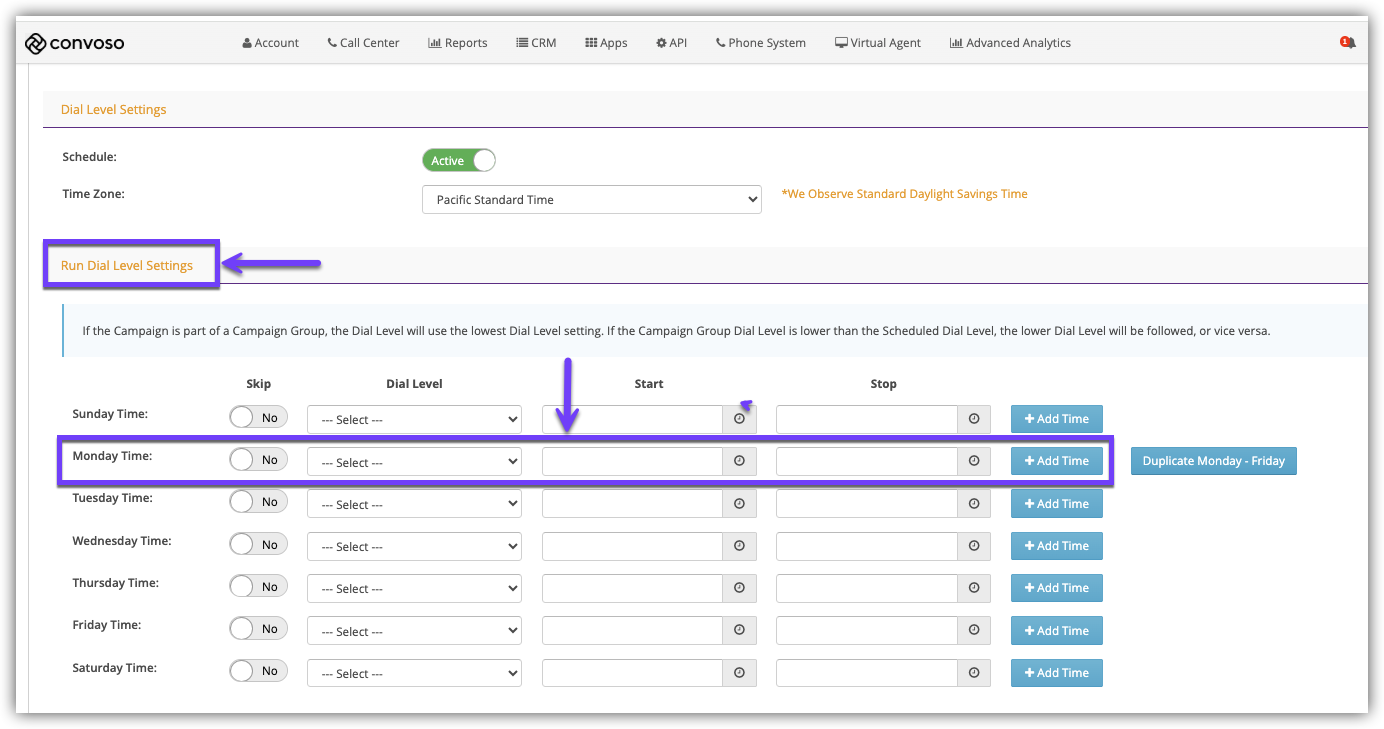Open the Wednesday Start time picker icon

(x=739, y=546)
